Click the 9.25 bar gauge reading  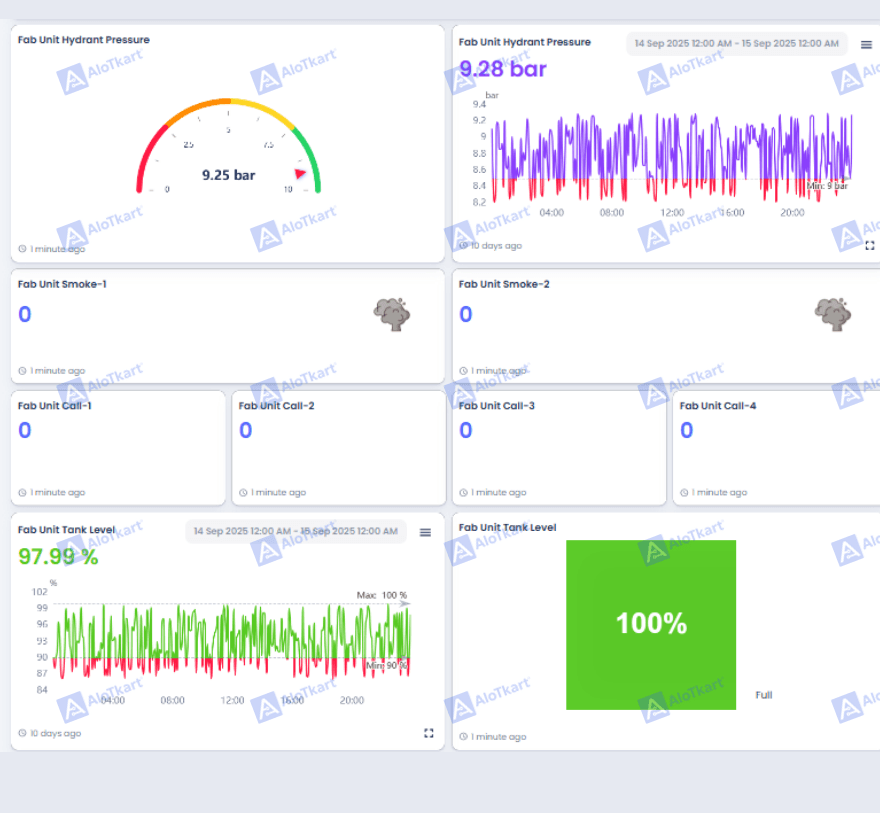pos(228,175)
